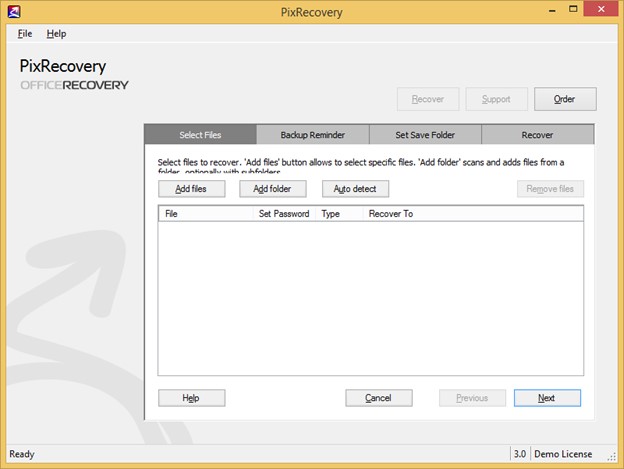Click the 3.0 version status entry
624x469 pixels.
tap(520, 454)
